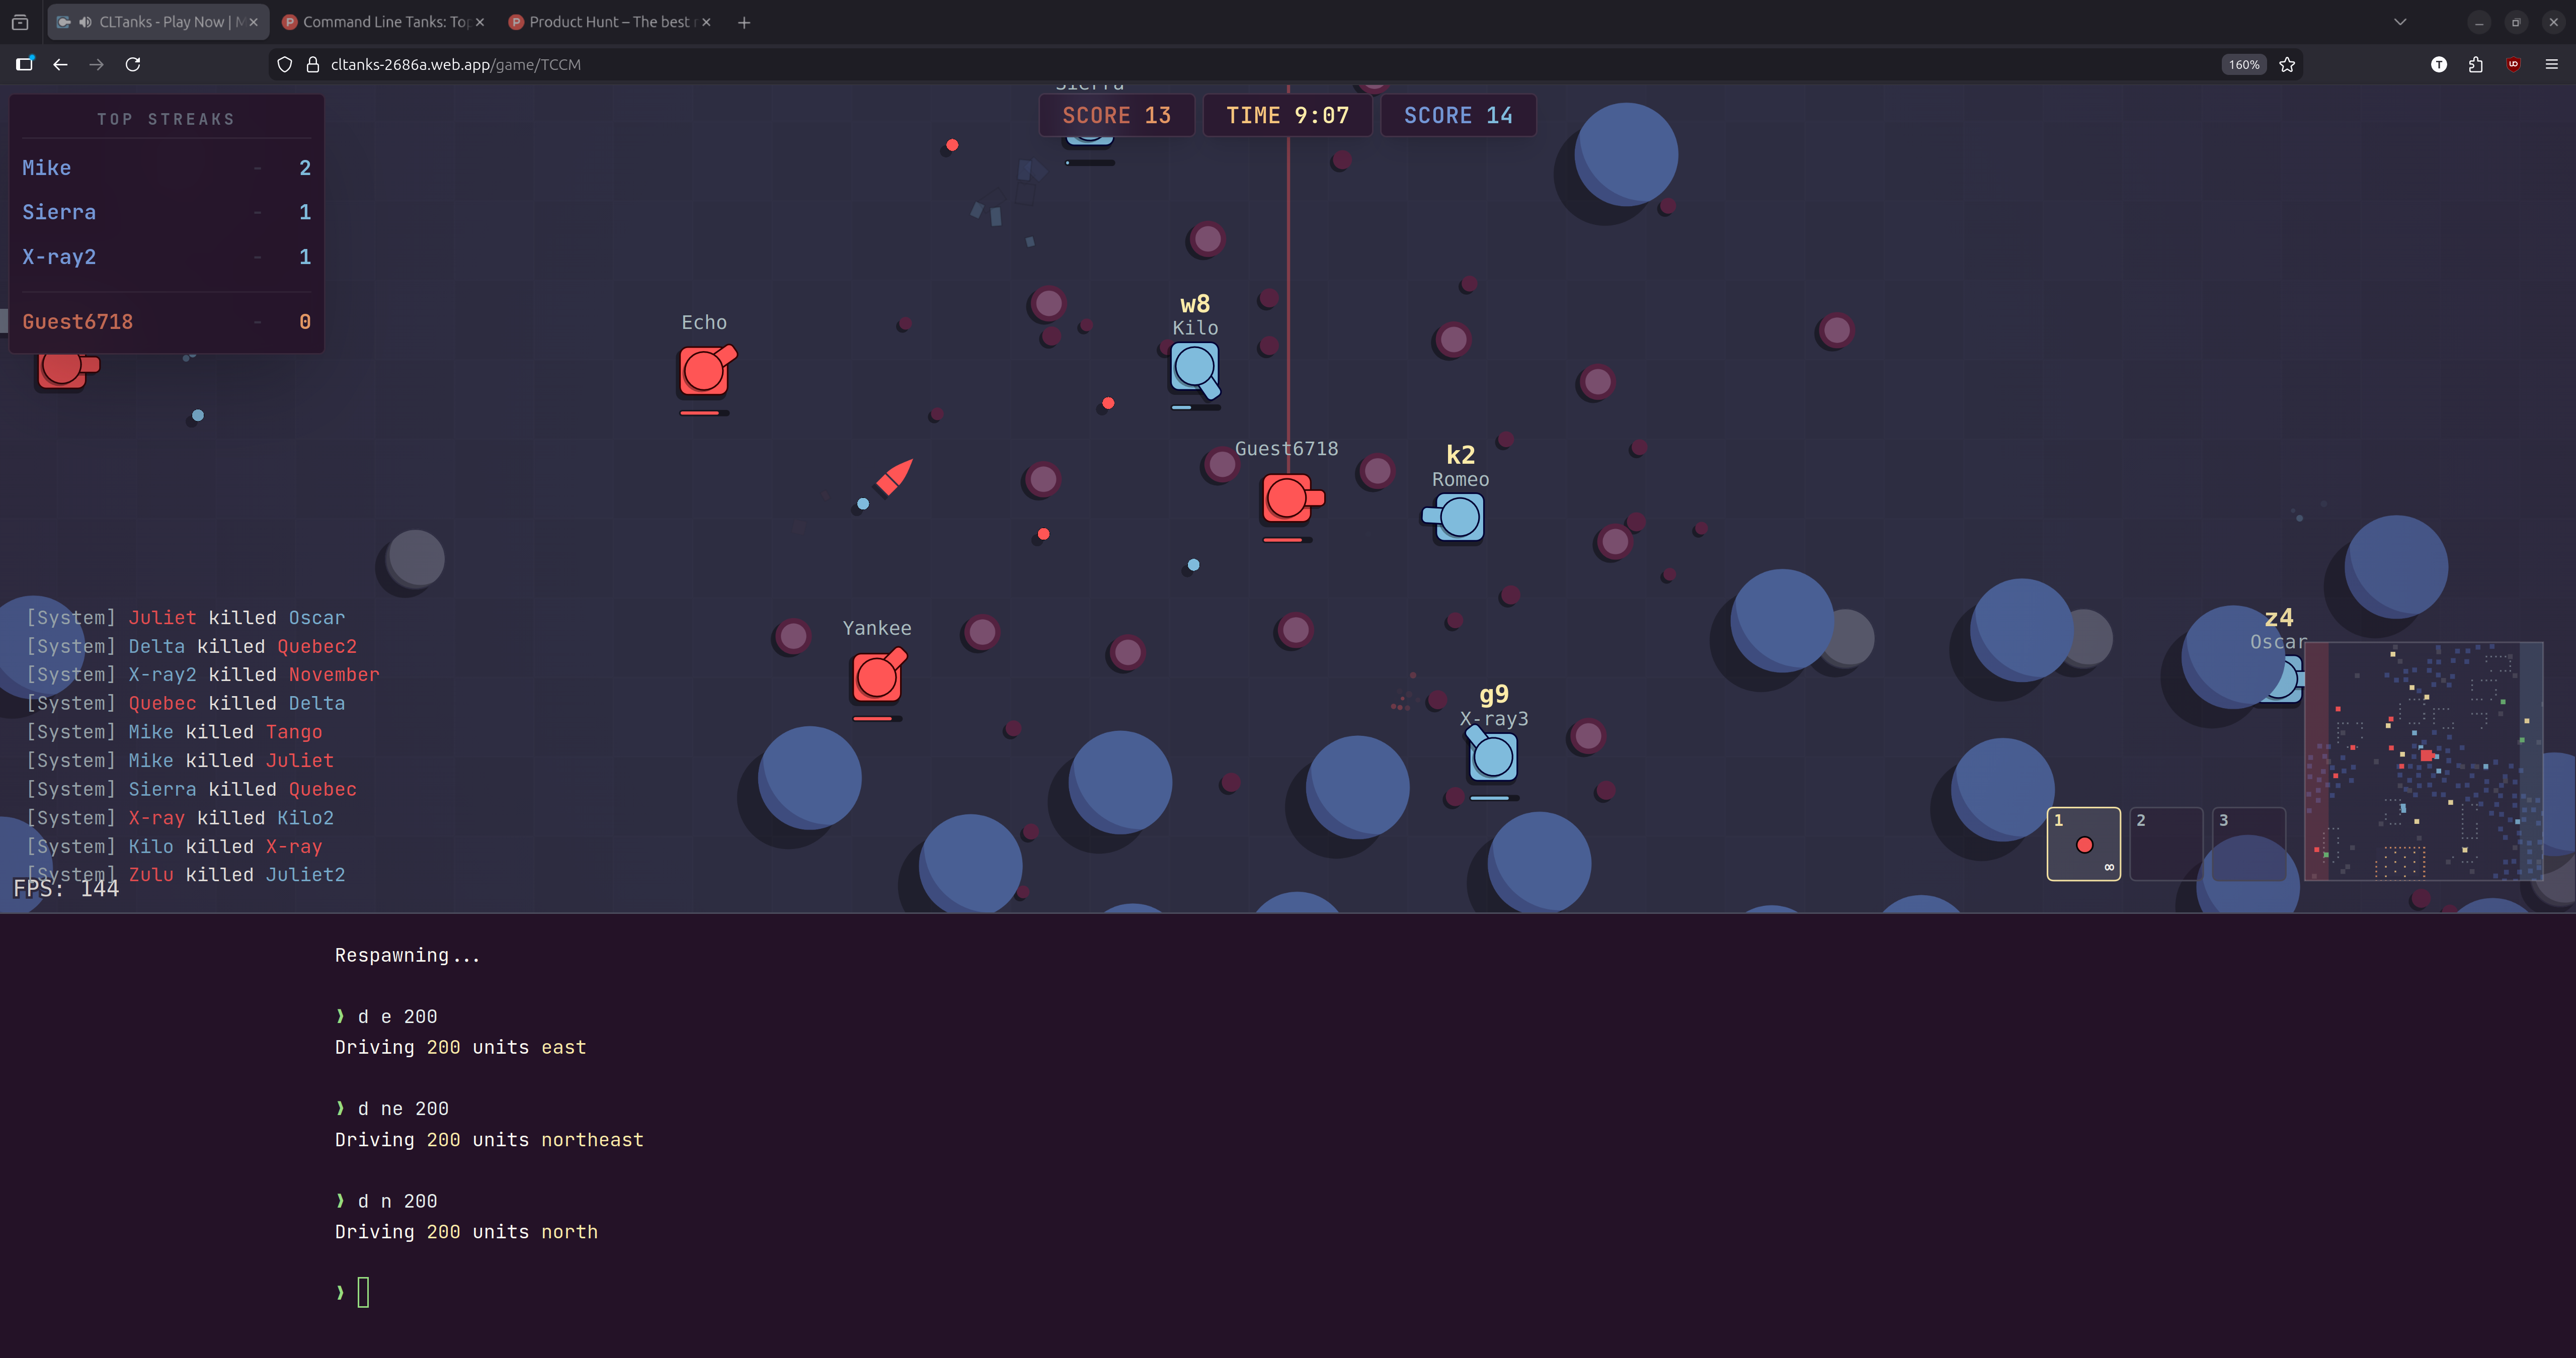Viewport: 2576px width, 1358px height.
Task: Open a new tab with the plus button
Action: click(x=743, y=21)
